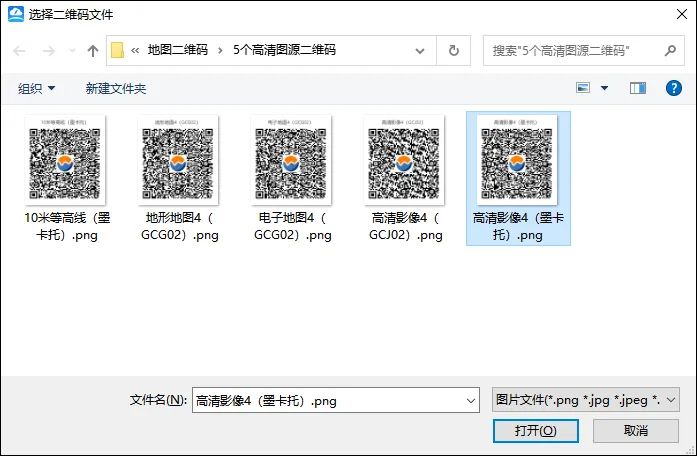The height and width of the screenshot is (456, 697).
Task: Select the 10米等高线（墨卡托）thumbnail
Action: click(65, 160)
